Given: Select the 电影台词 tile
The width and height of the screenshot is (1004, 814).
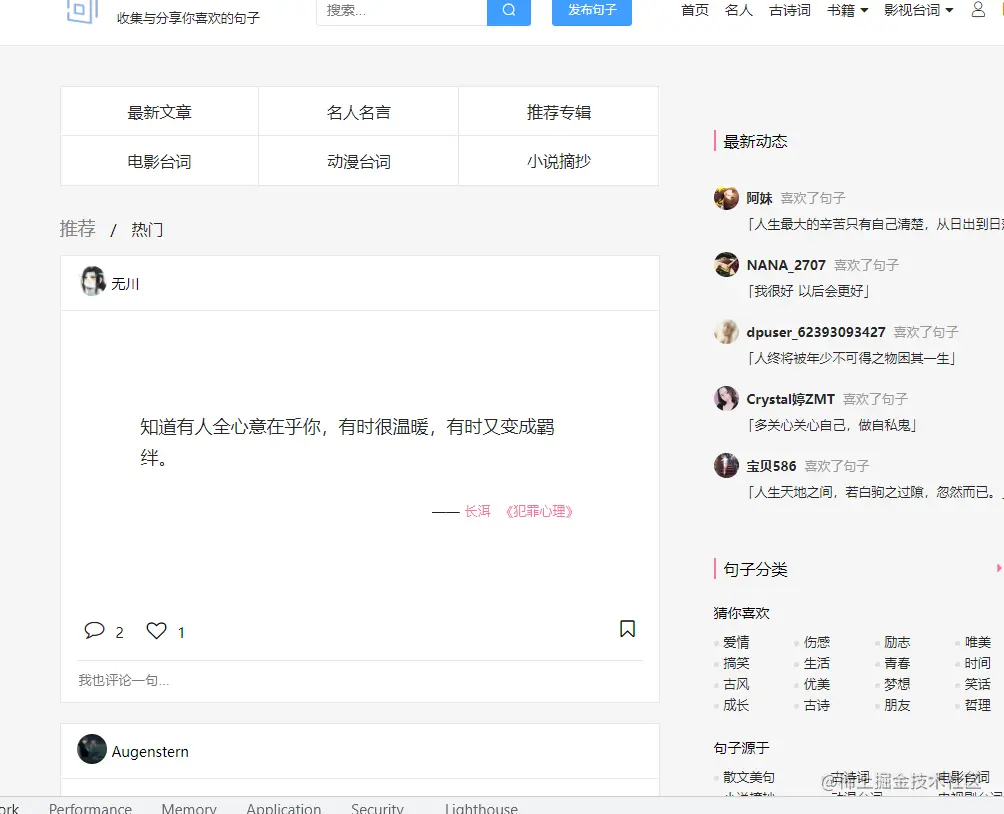Looking at the screenshot, I should pyautogui.click(x=159, y=161).
